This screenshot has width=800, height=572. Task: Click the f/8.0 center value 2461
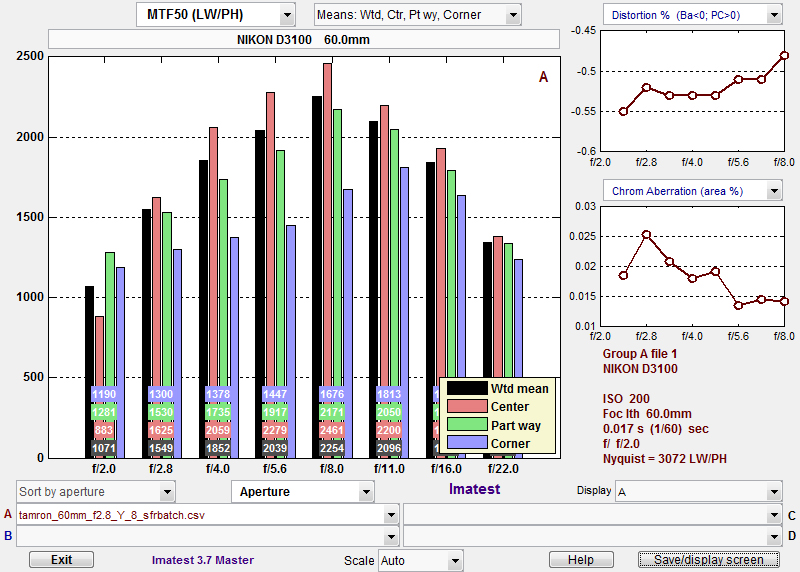tap(332, 430)
